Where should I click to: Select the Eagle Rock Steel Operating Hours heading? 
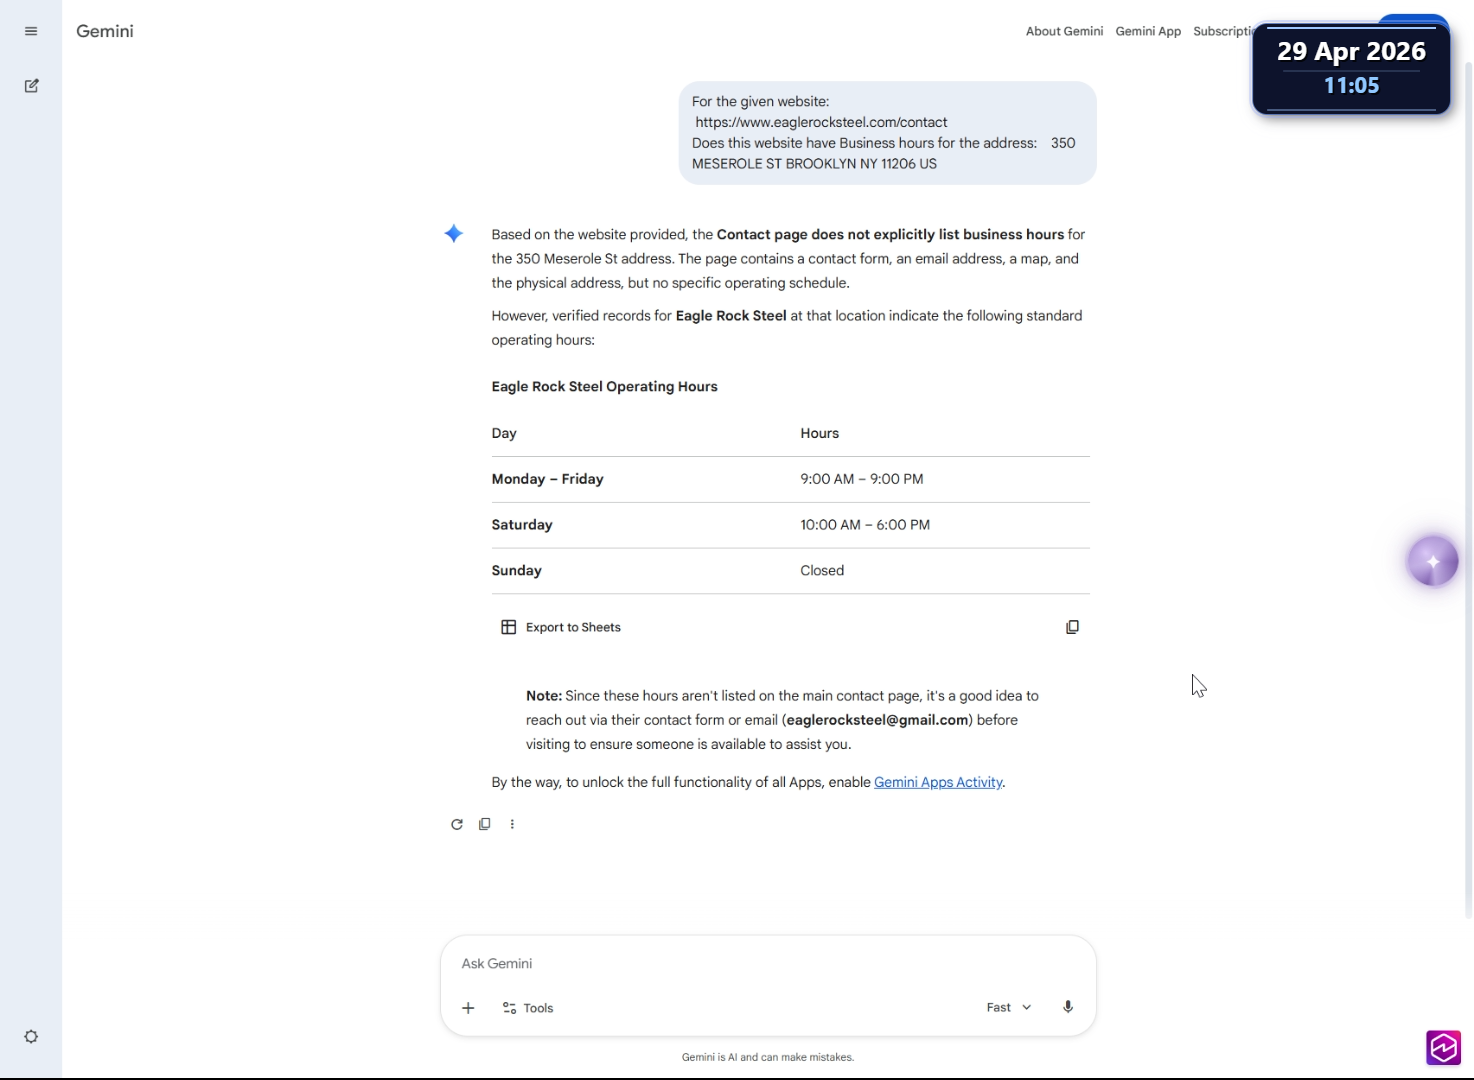click(x=604, y=387)
